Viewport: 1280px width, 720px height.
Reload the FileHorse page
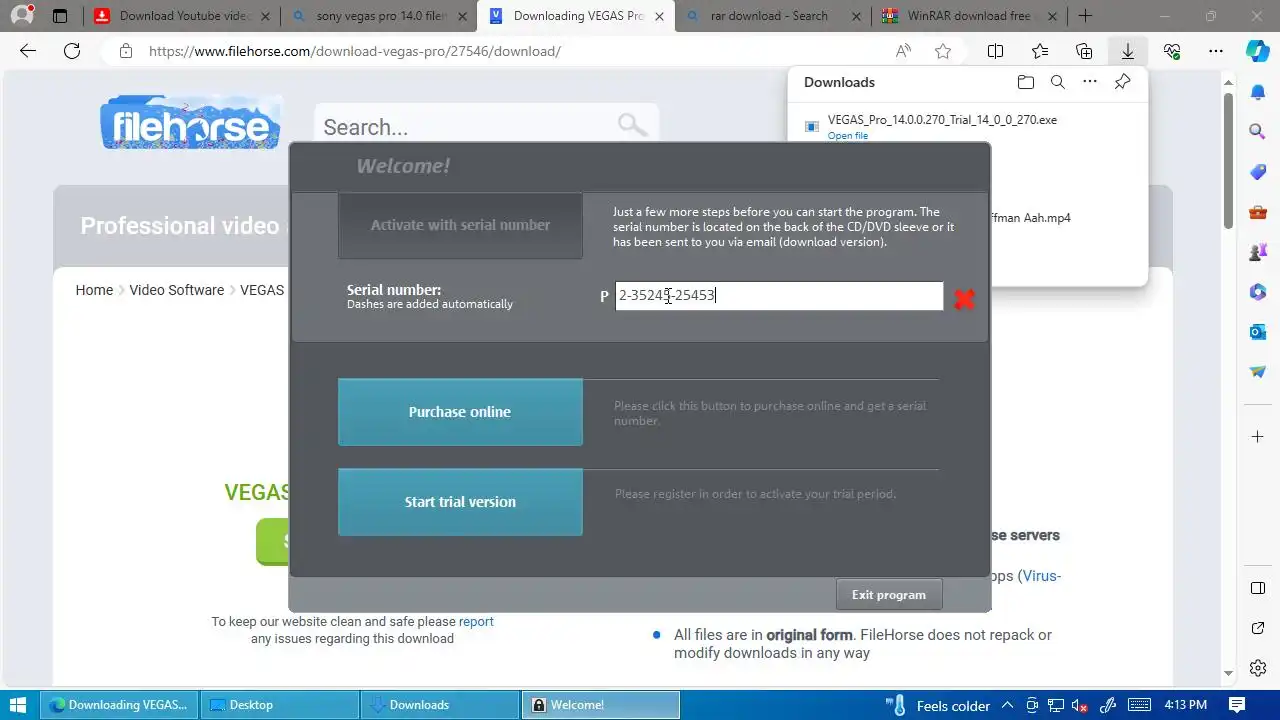pos(71,51)
